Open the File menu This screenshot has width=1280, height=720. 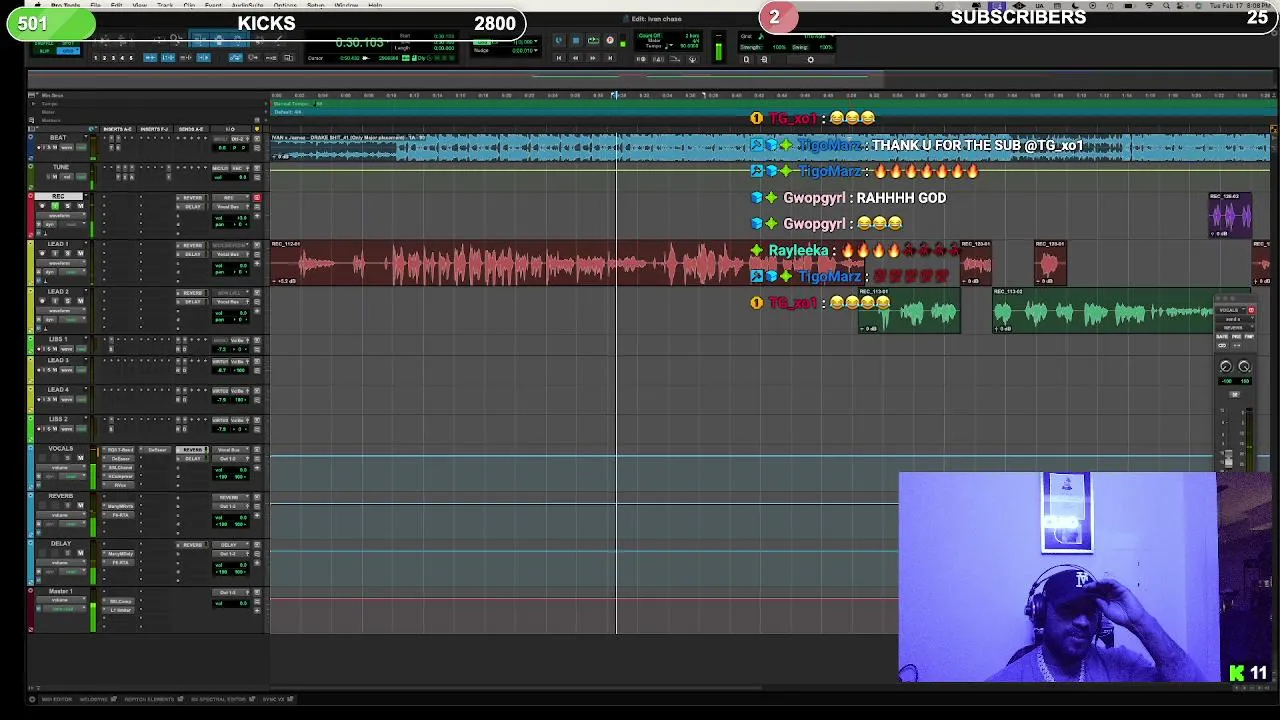(95, 5)
